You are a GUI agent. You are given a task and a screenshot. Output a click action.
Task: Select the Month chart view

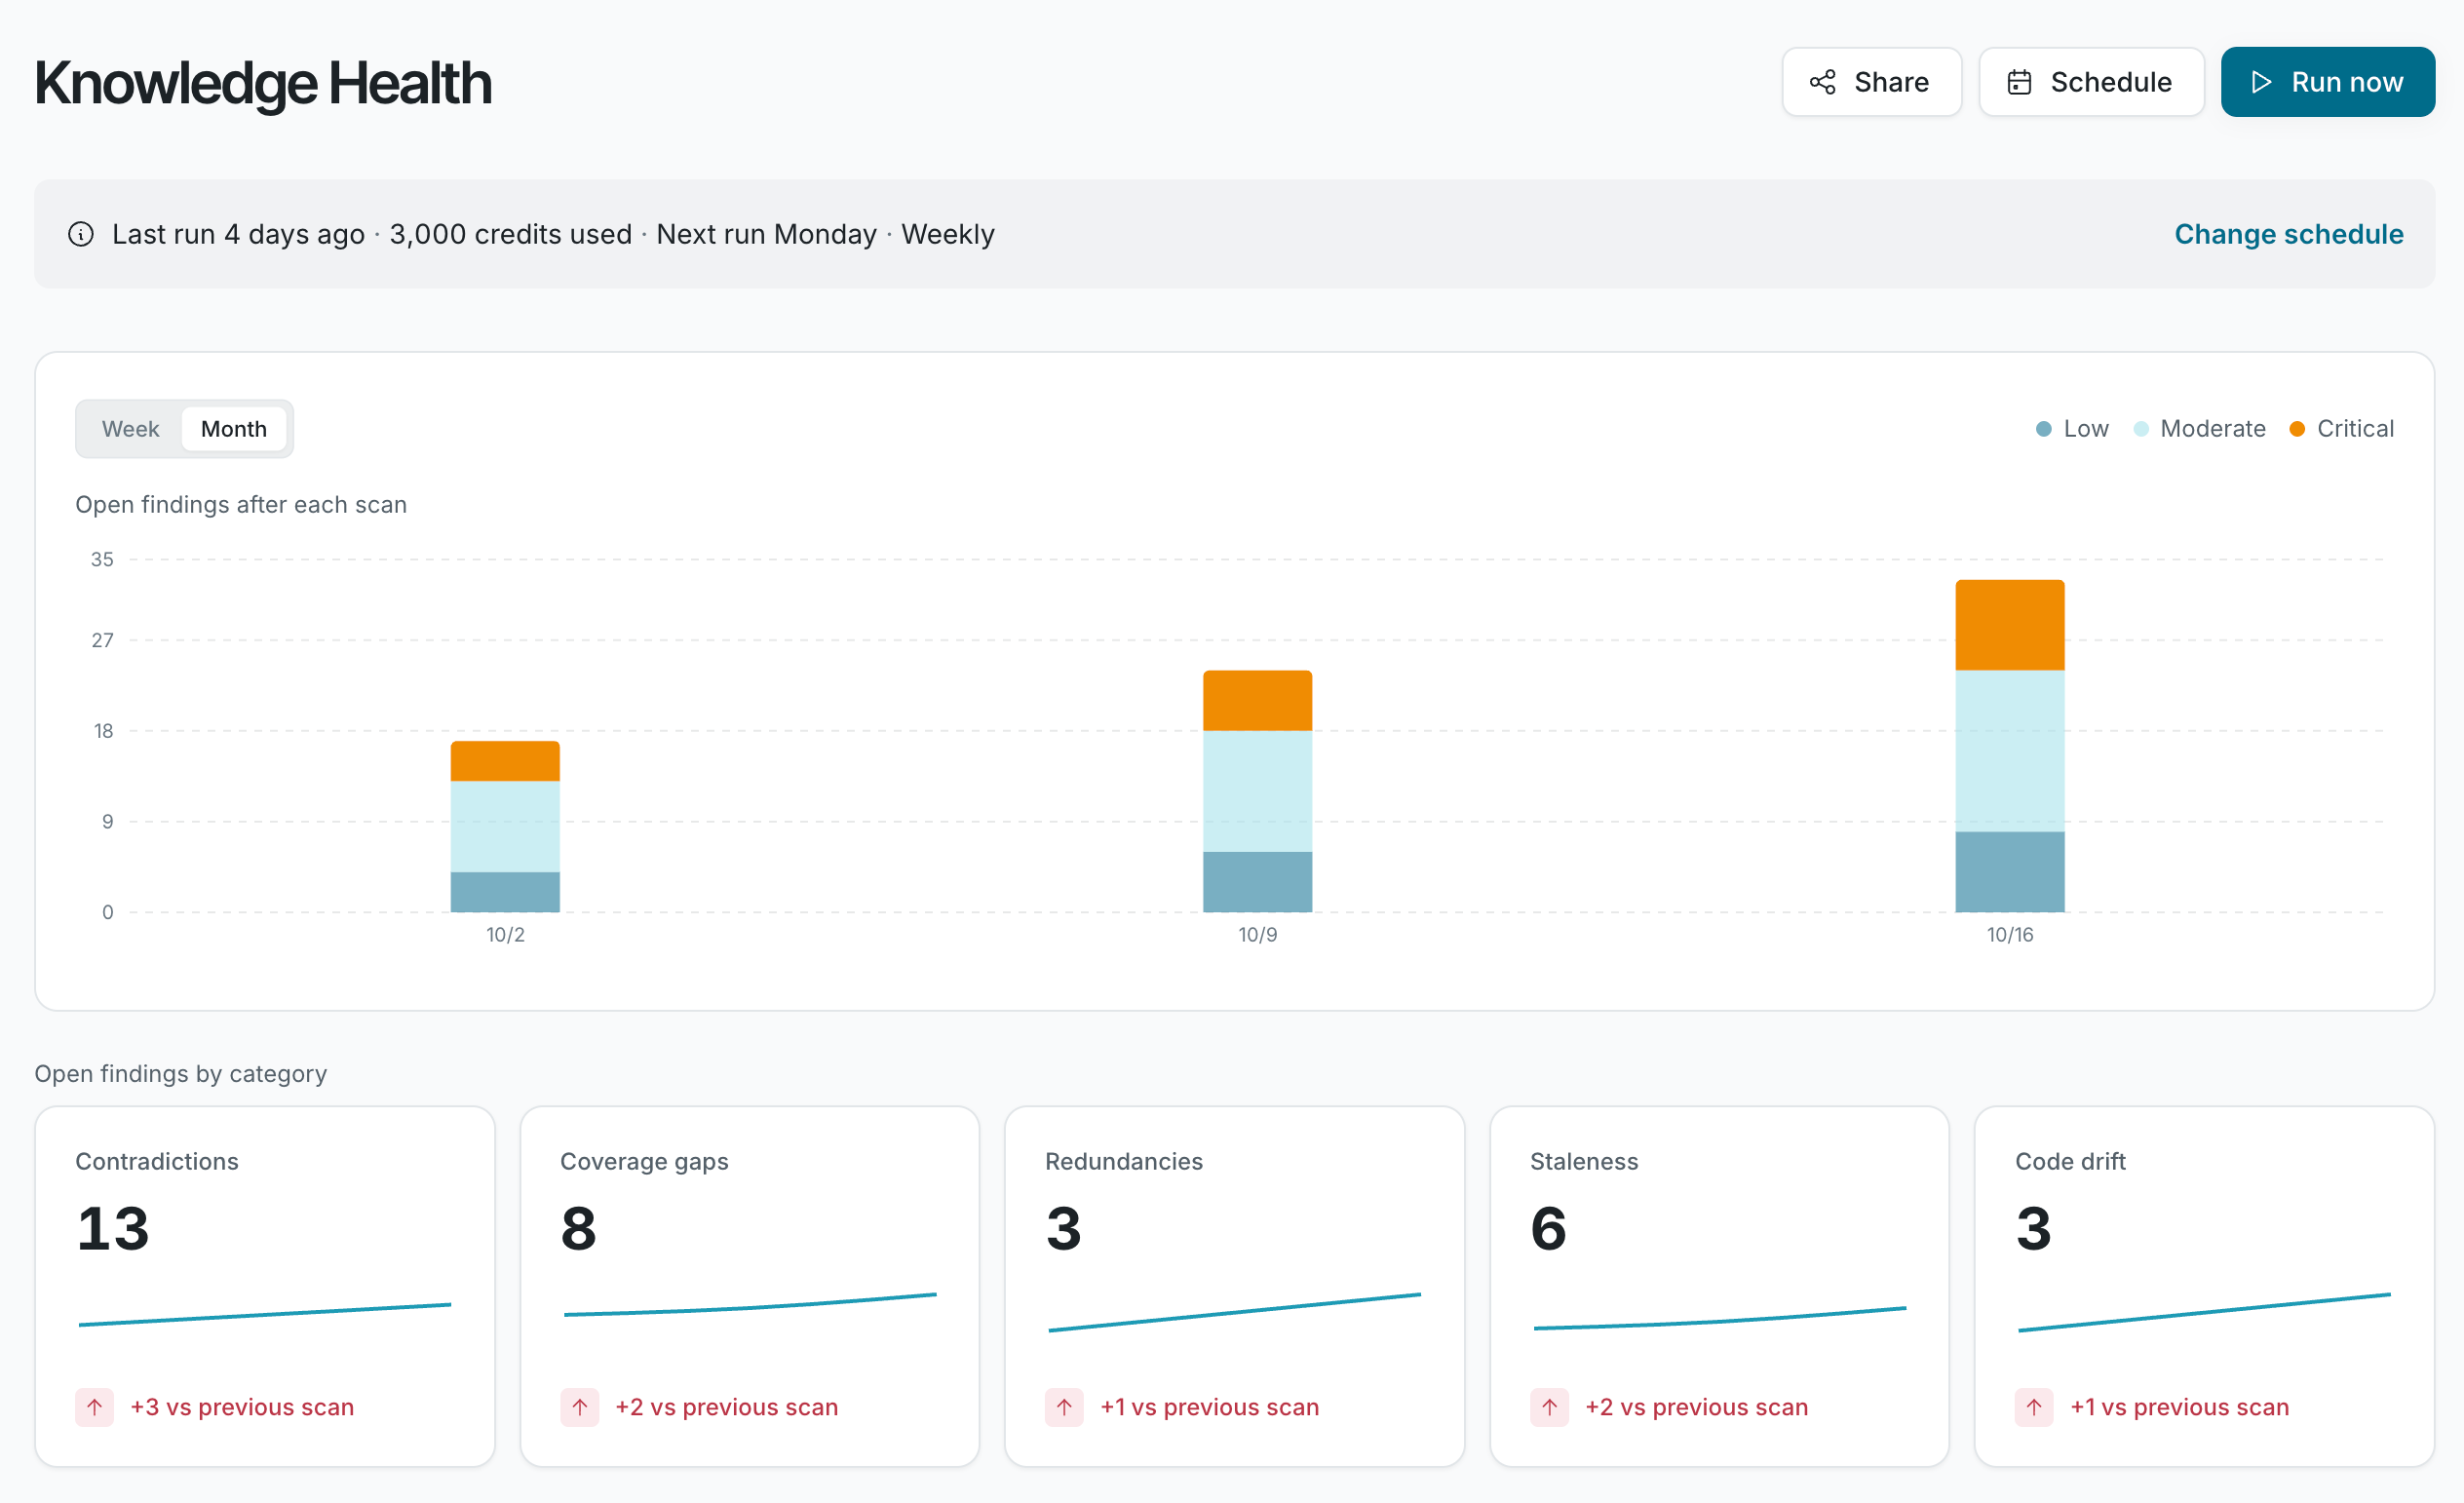tap(234, 429)
